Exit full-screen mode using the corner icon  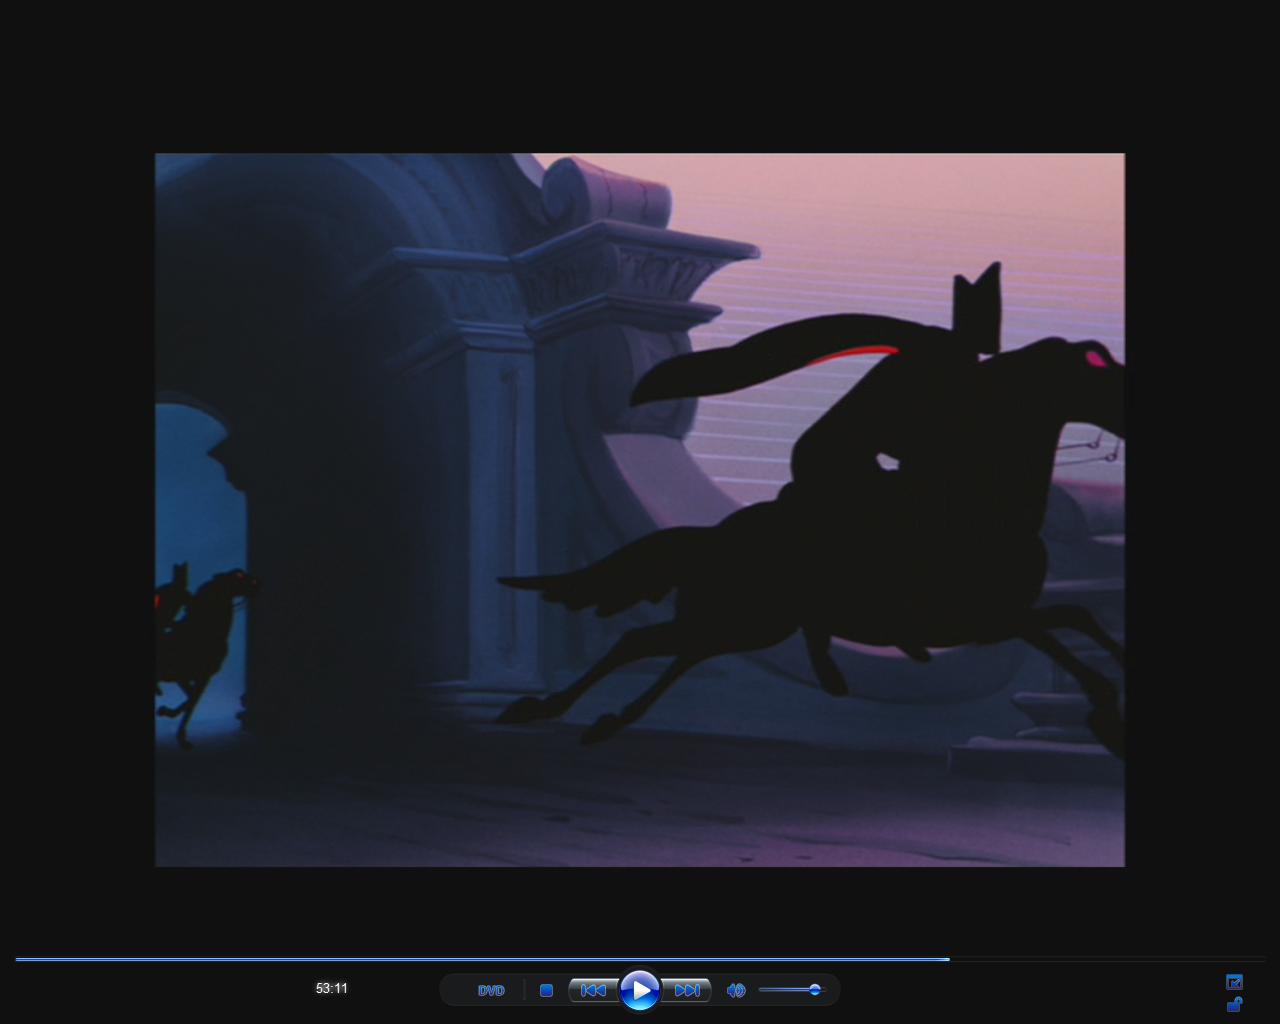(1234, 982)
